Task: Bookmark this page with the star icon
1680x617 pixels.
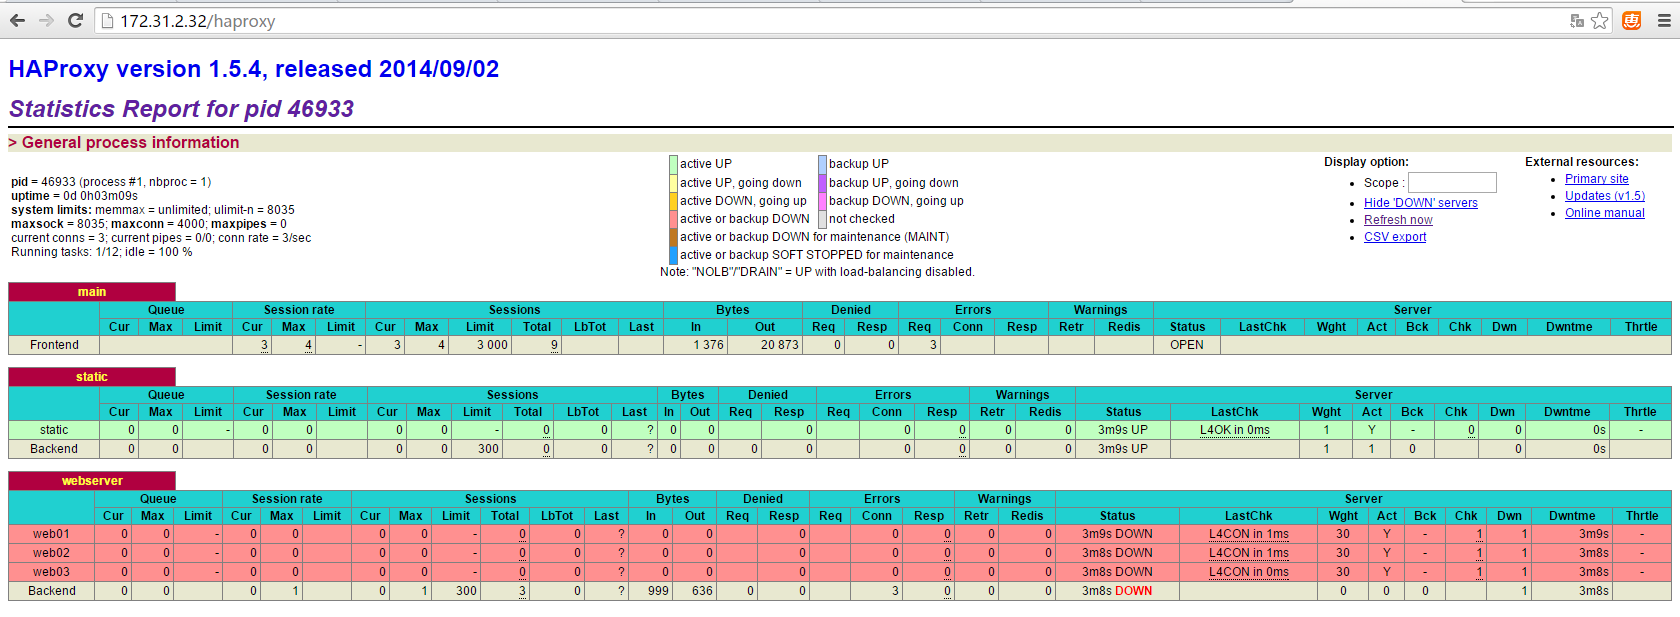Action: coord(1600,20)
